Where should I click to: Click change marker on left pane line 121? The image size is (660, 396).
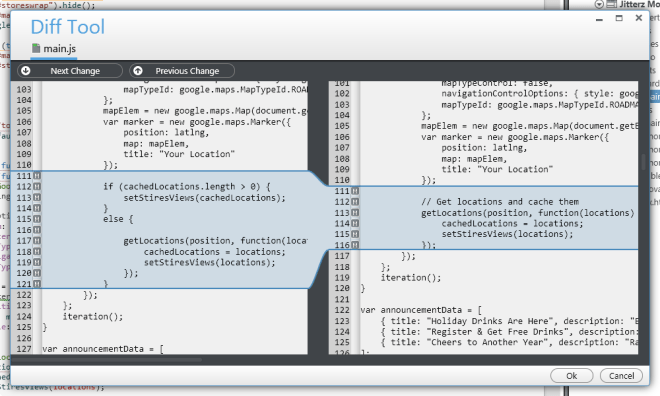click(37, 284)
